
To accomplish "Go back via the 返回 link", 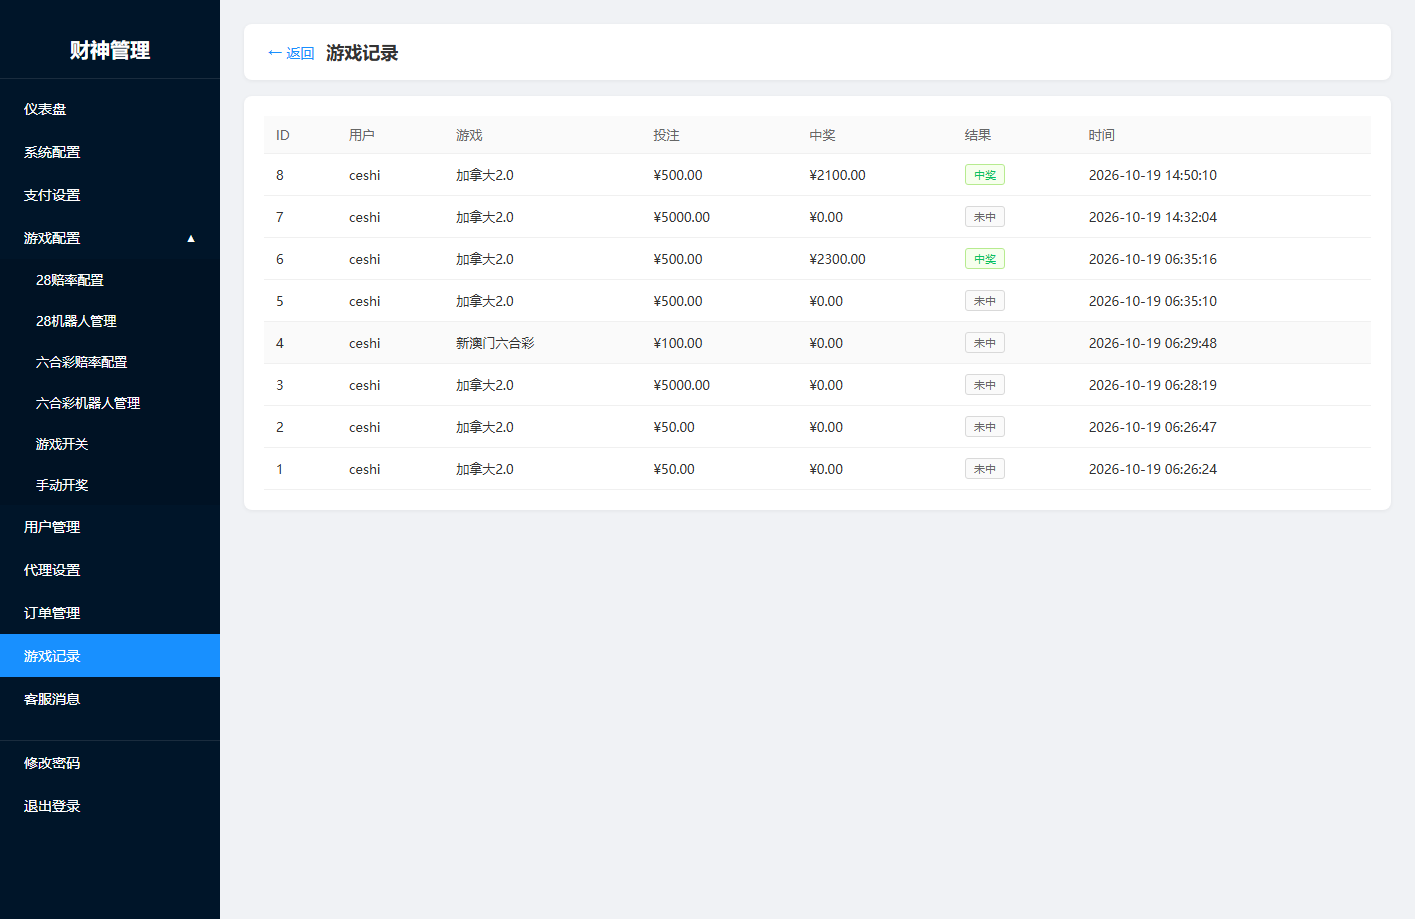I will point(291,53).
